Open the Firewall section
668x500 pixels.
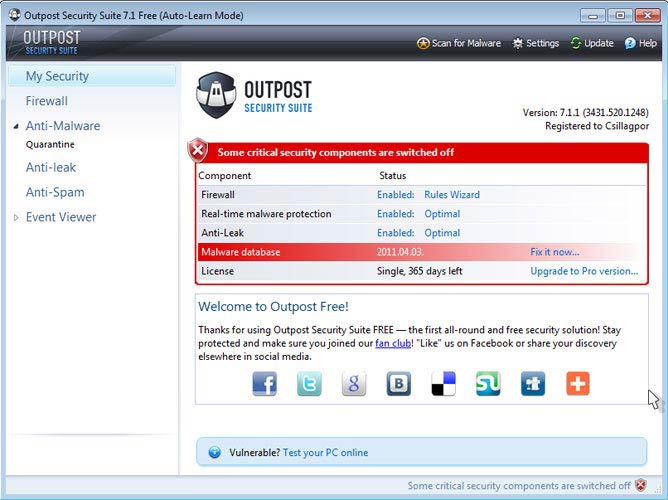pos(46,101)
